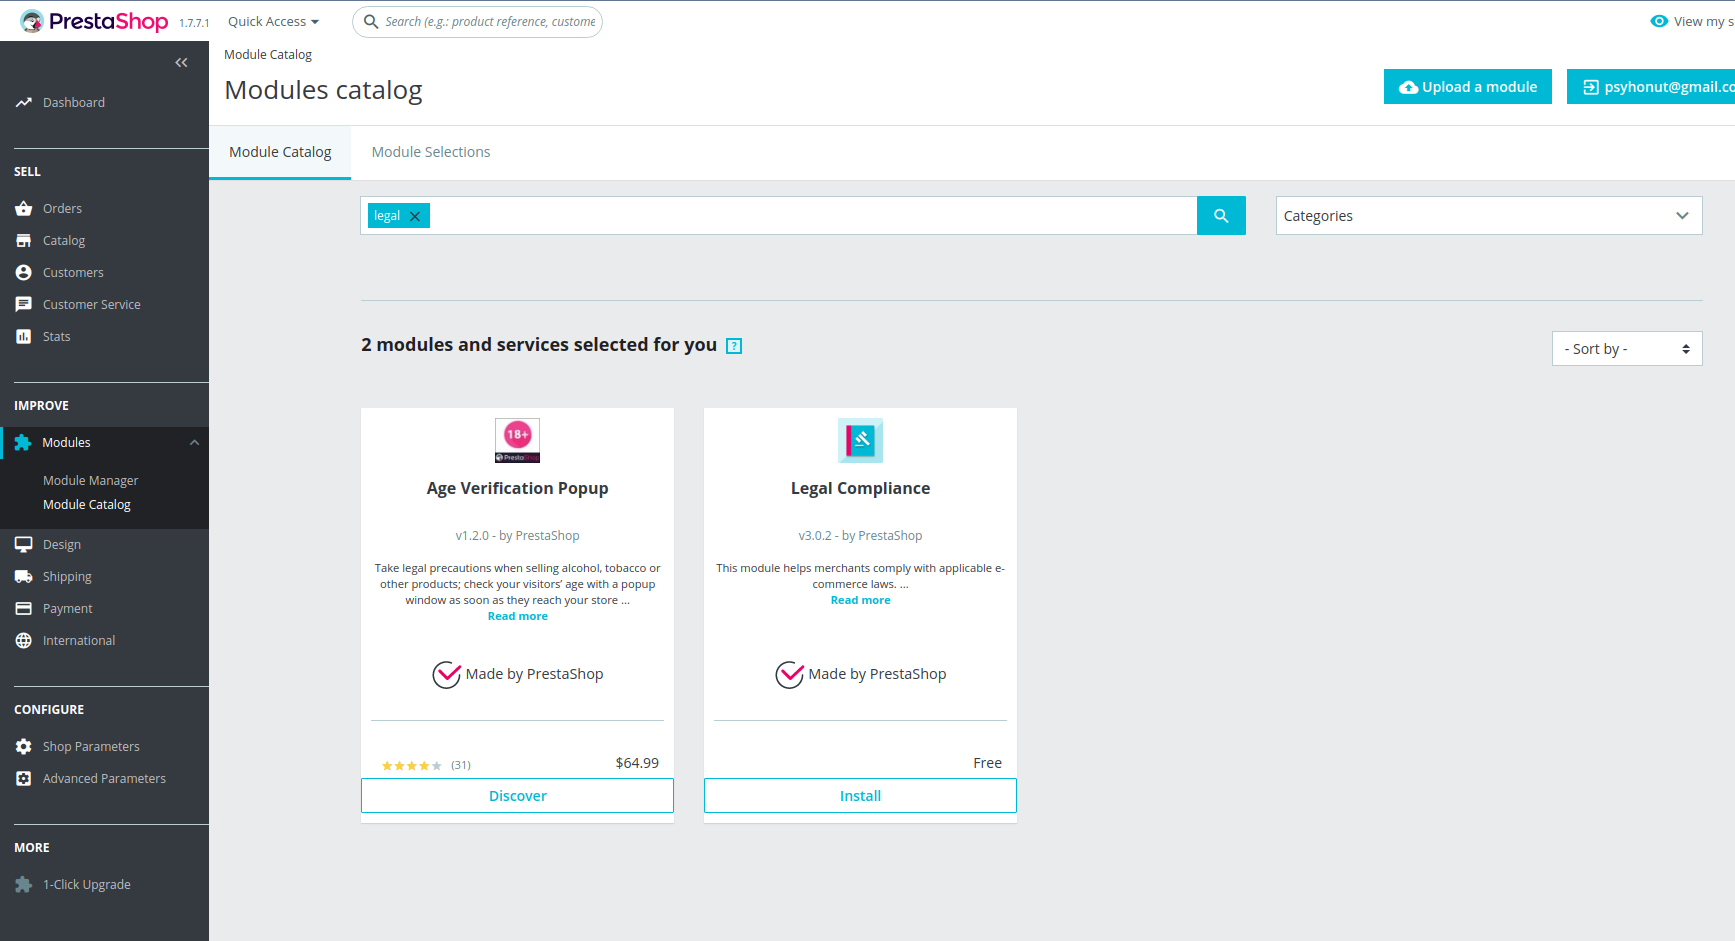This screenshot has width=1735, height=941.
Task: Click the blue module search button
Action: click(x=1221, y=216)
